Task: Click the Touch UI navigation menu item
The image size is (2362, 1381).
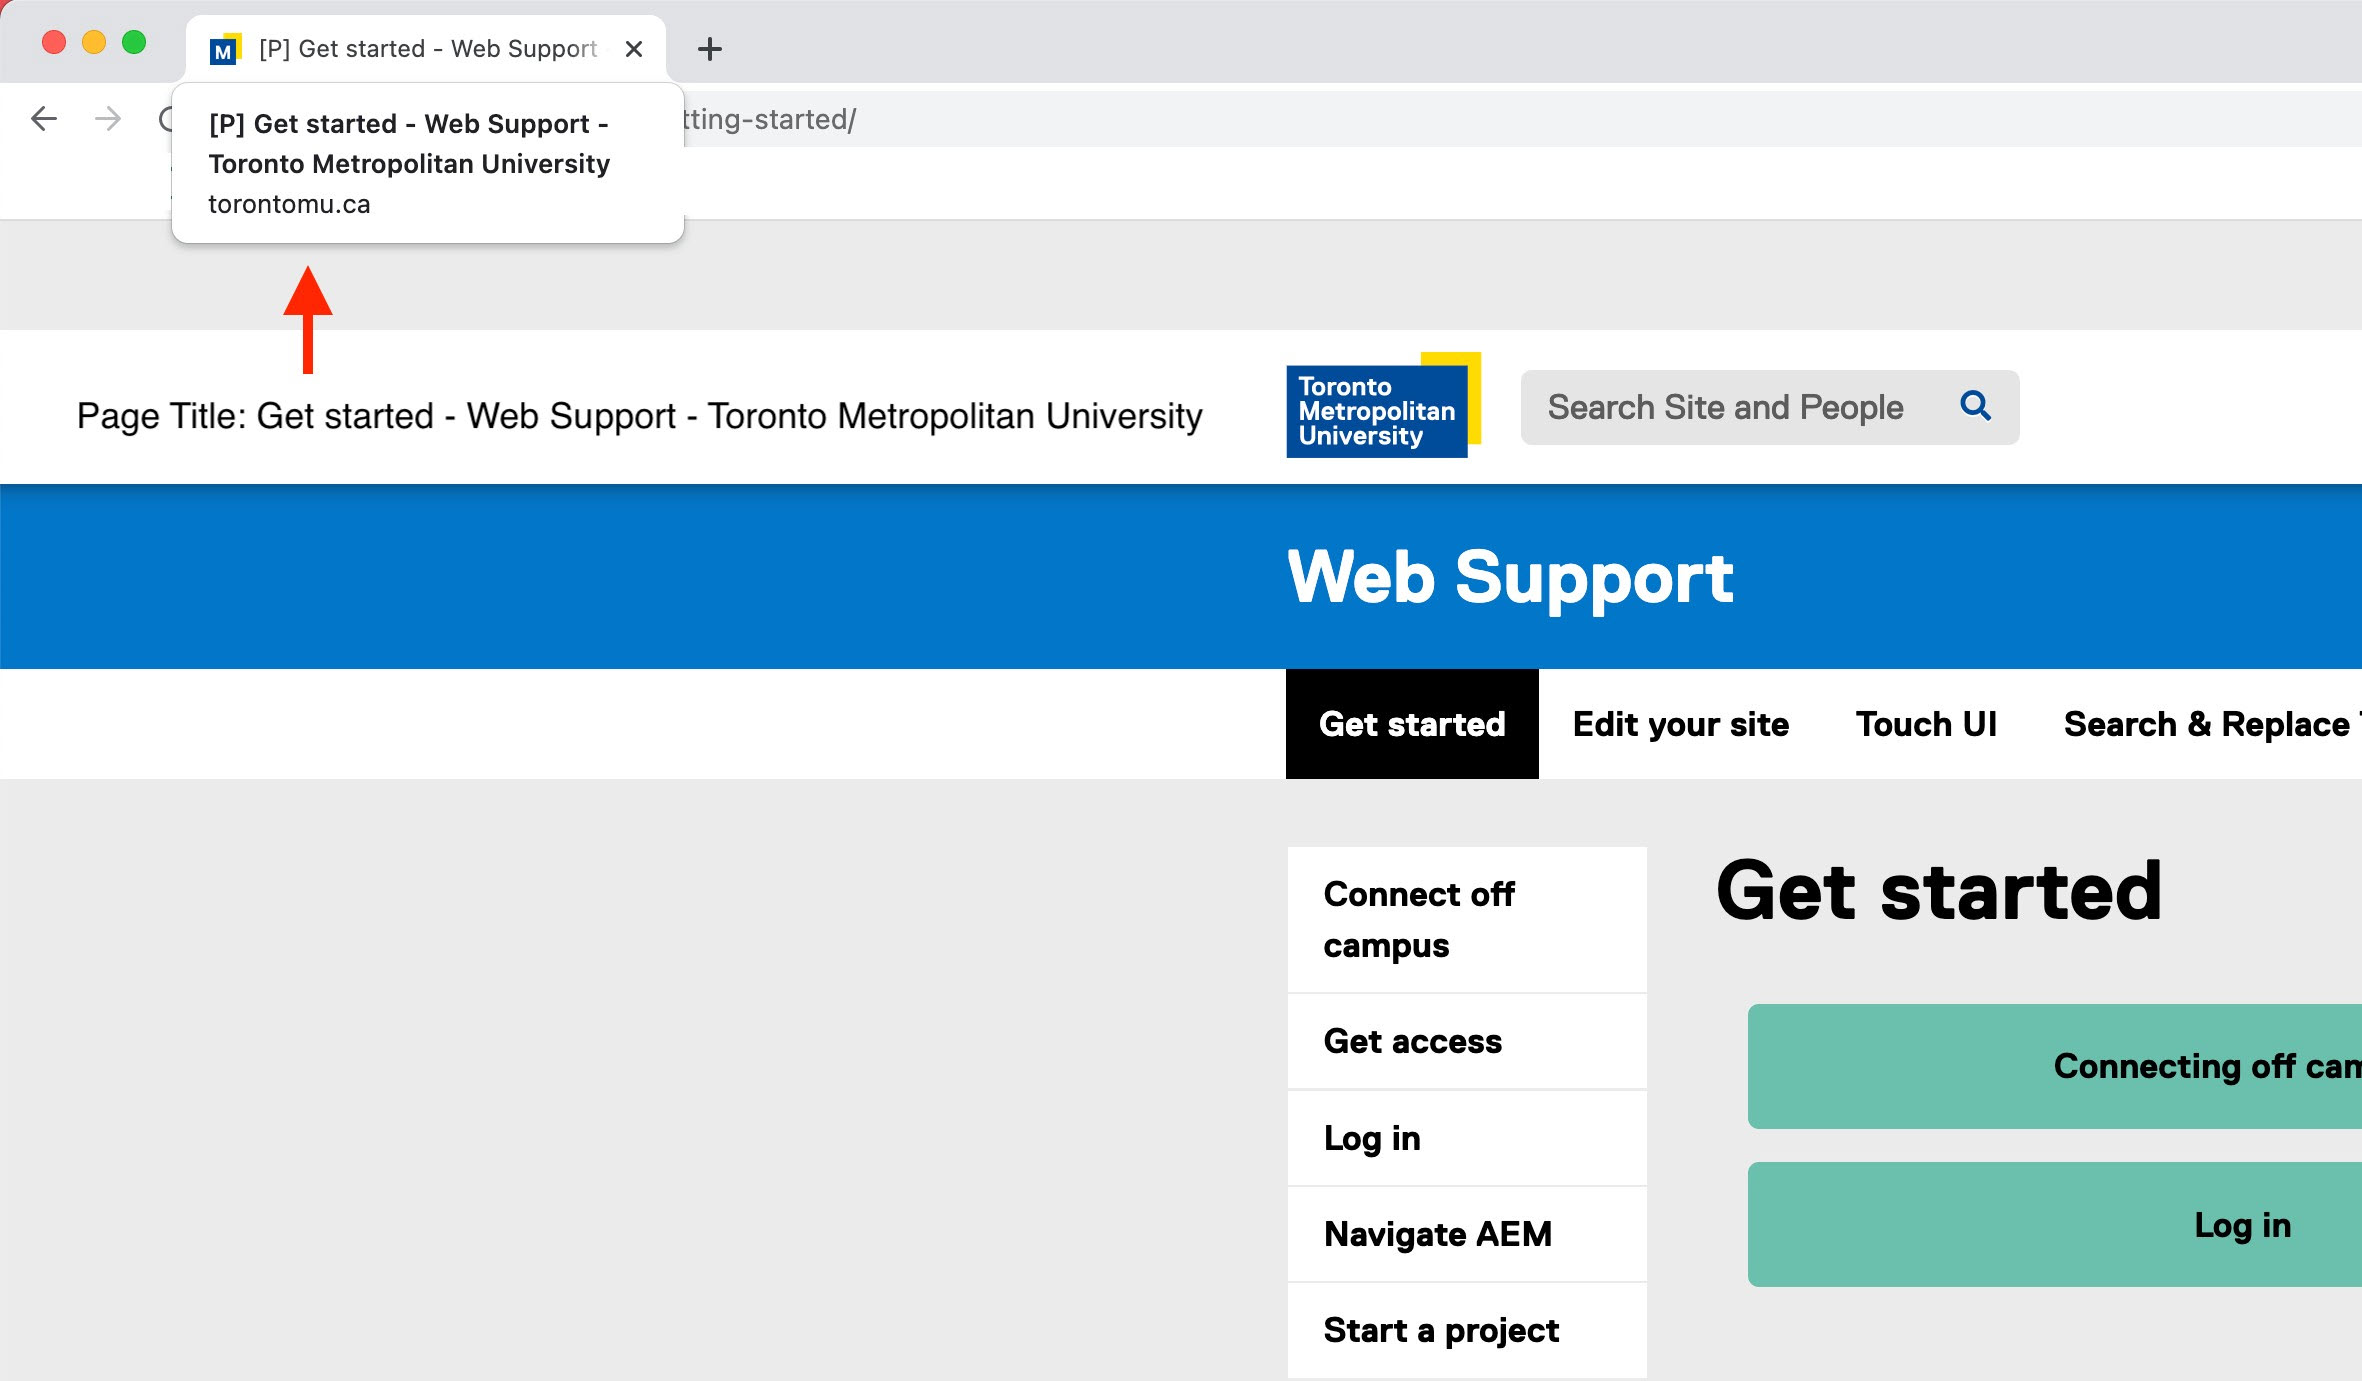Action: 1928,723
